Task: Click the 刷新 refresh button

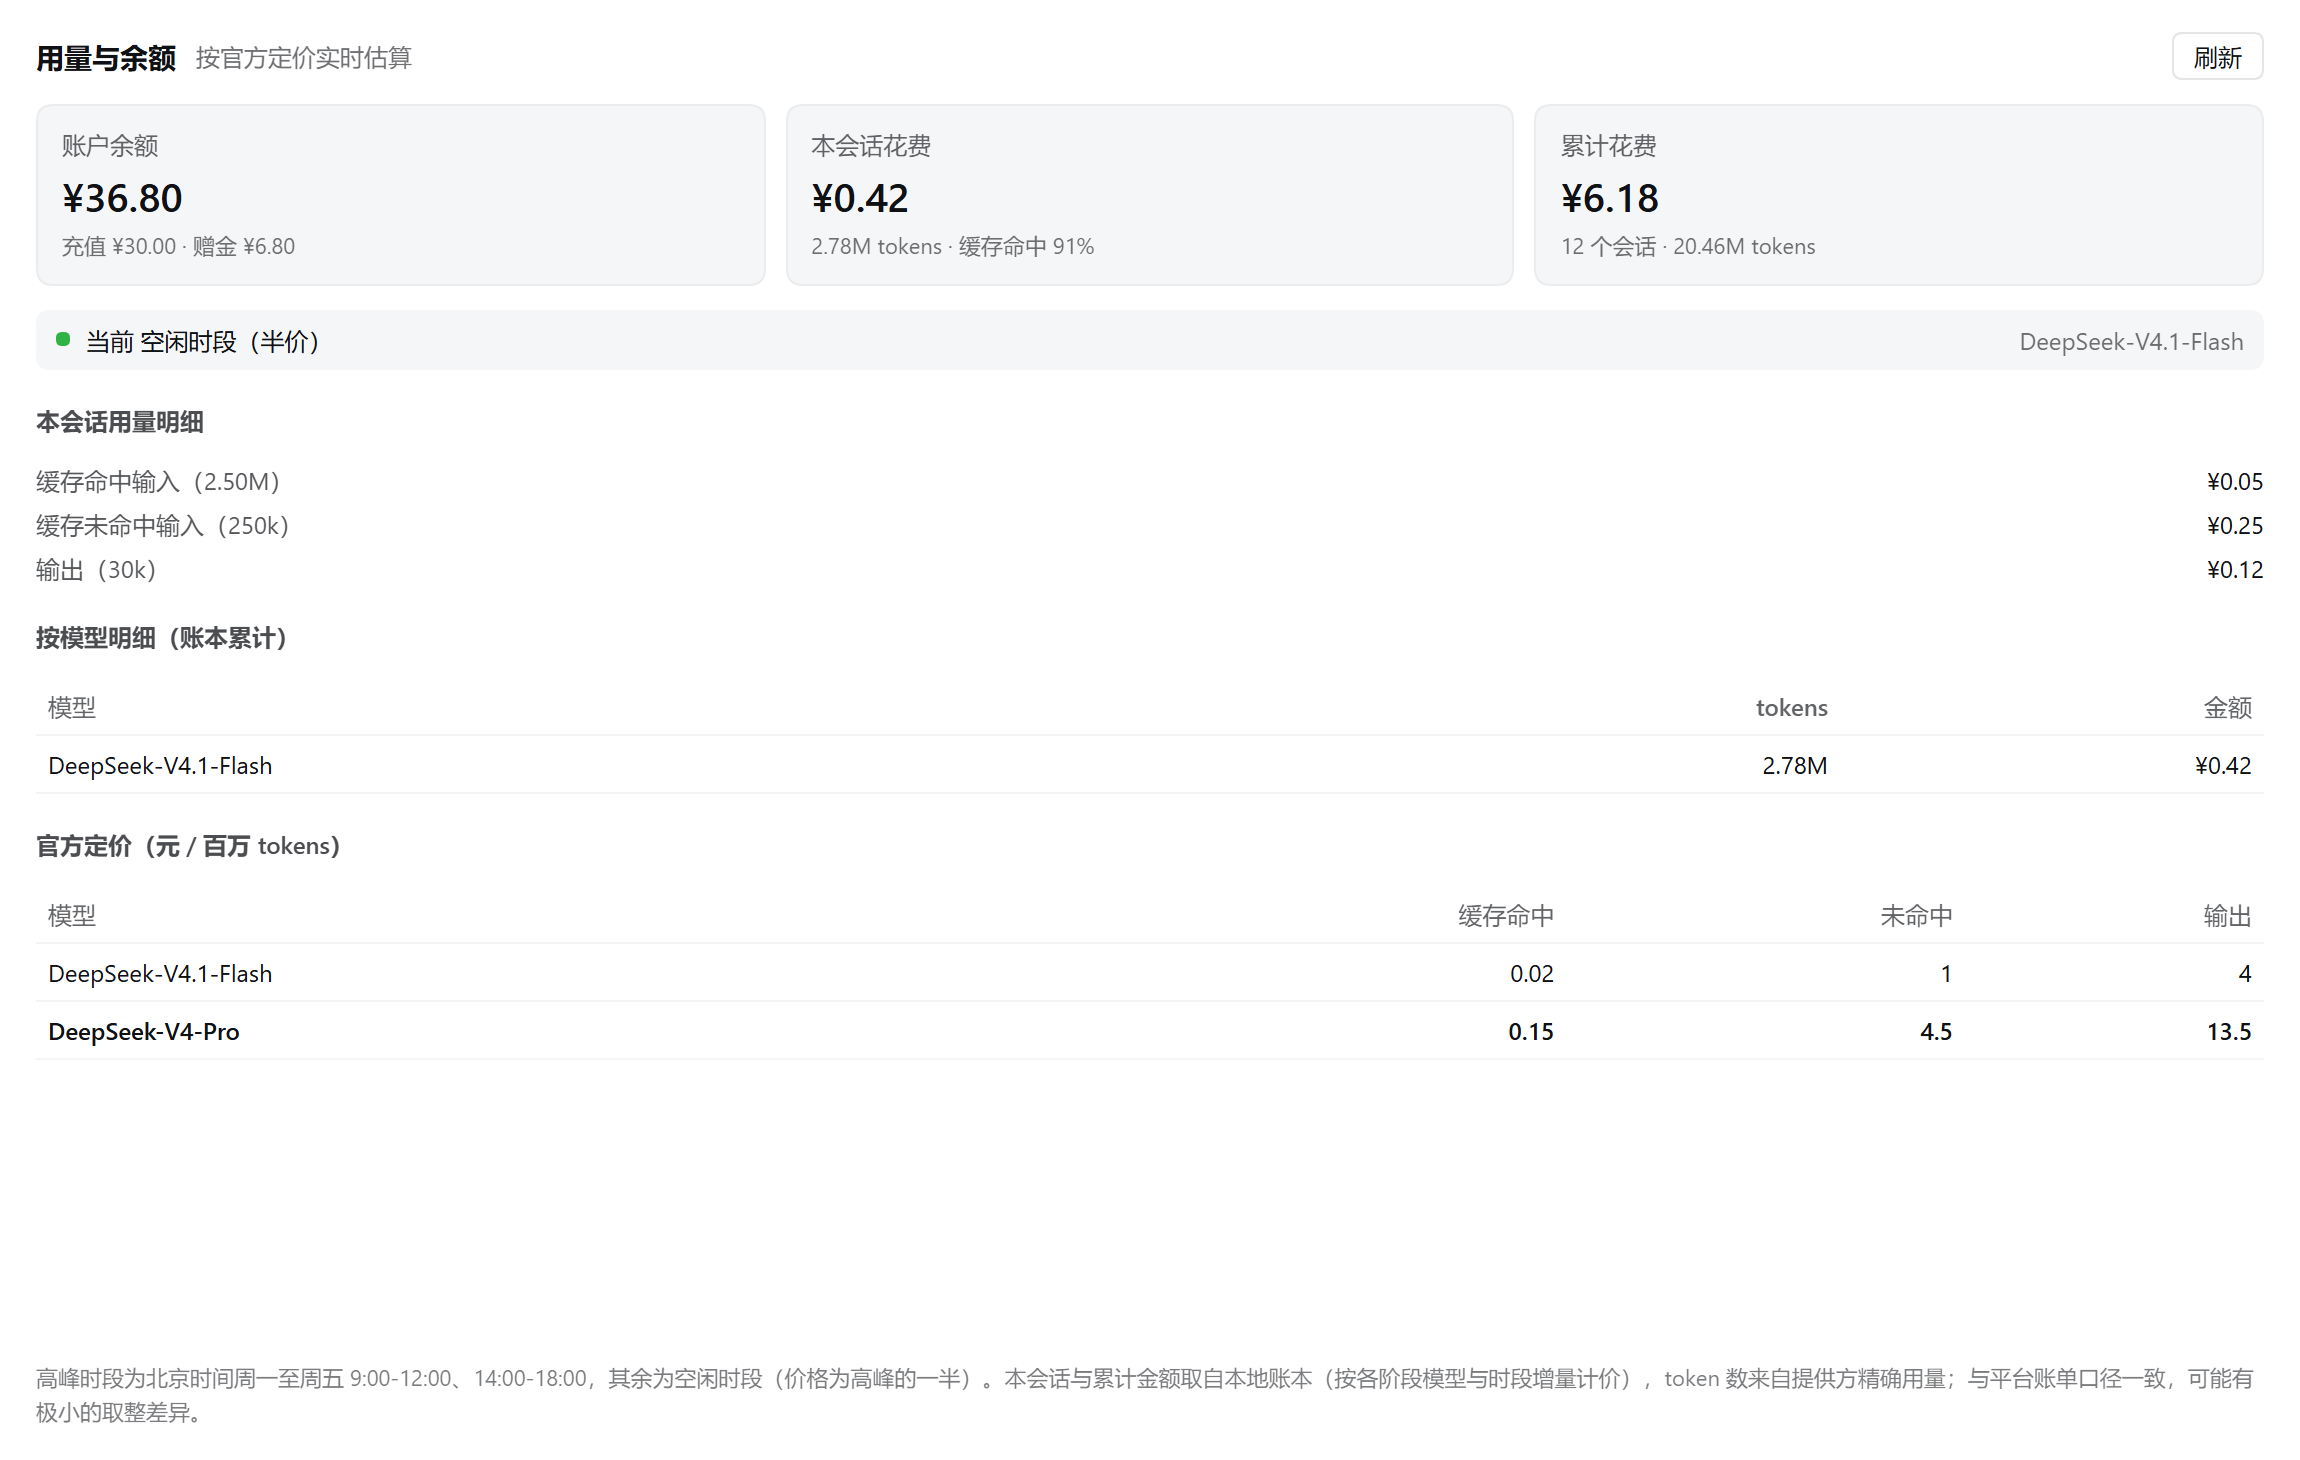Action: click(x=2216, y=57)
